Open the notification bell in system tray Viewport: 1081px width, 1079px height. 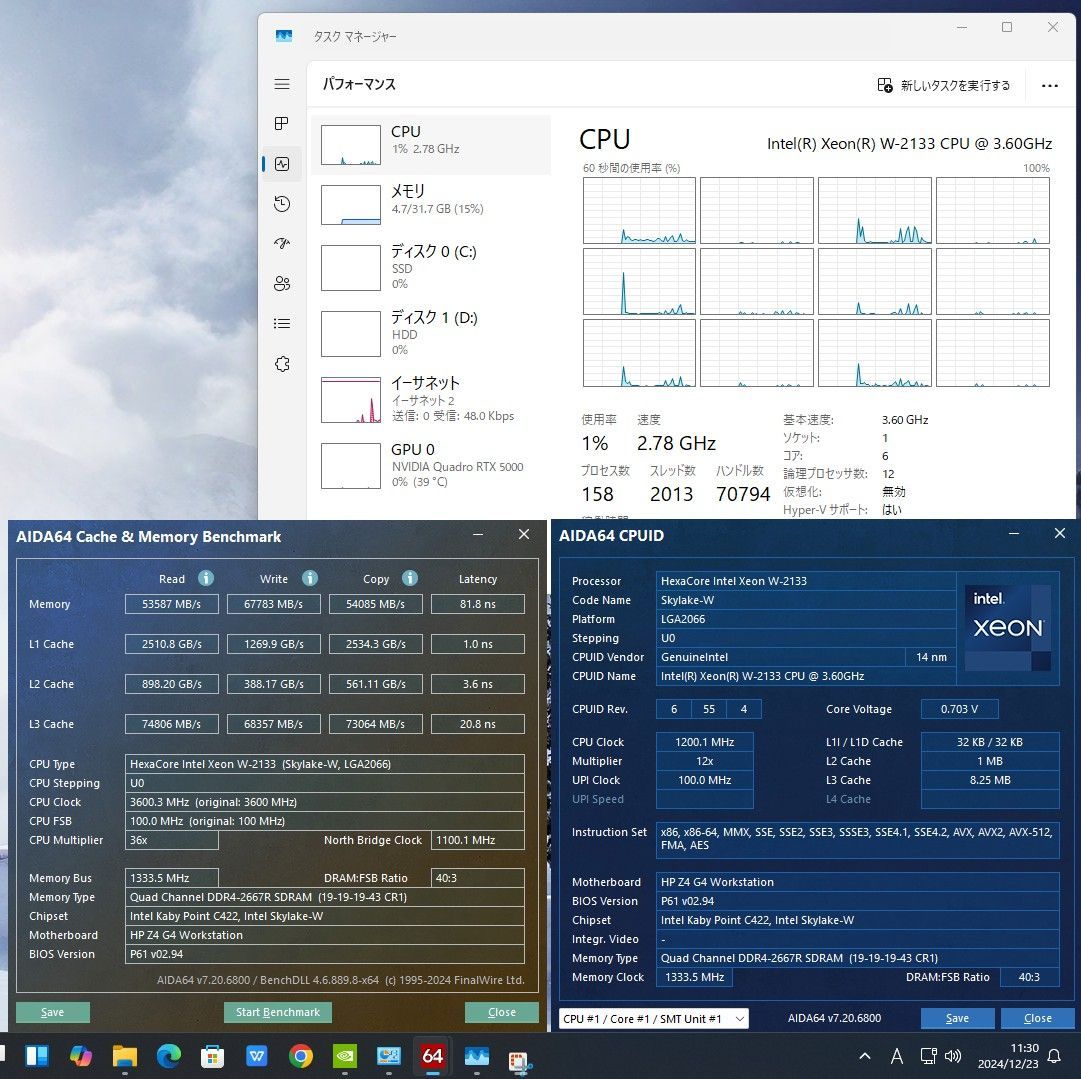(x=1053, y=1056)
